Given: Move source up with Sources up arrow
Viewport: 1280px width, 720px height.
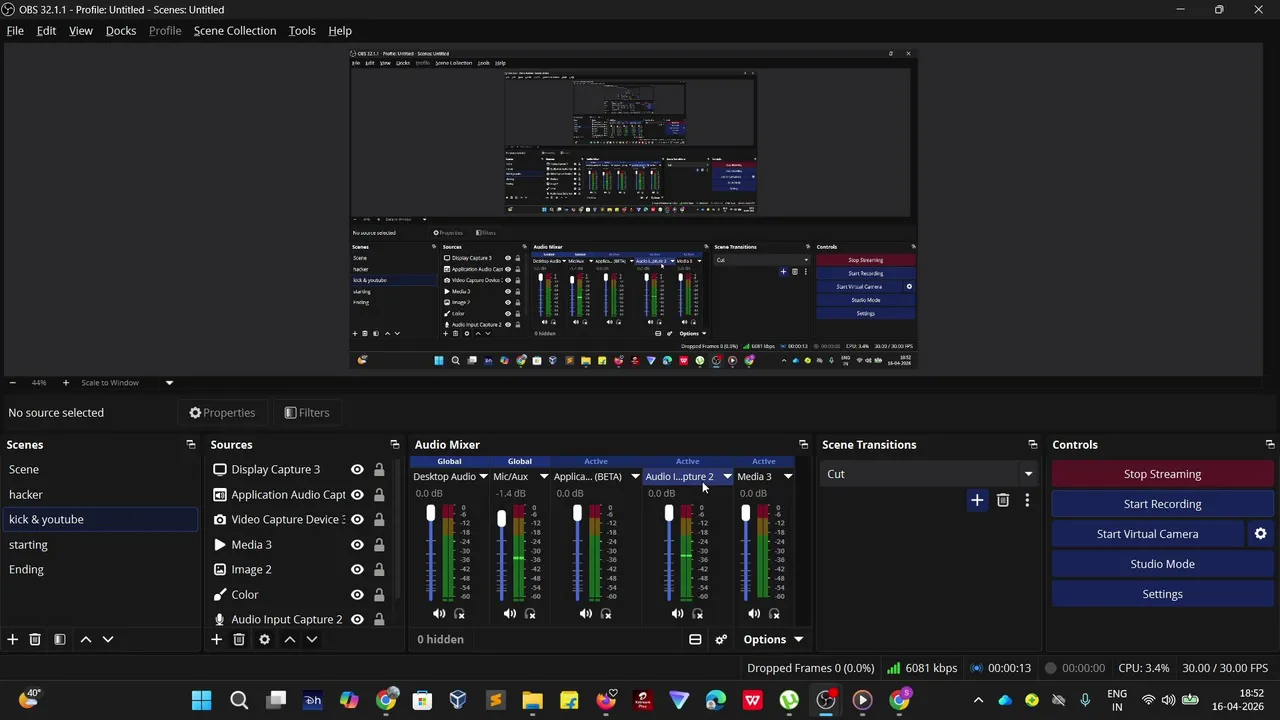Looking at the screenshot, I should [290, 639].
